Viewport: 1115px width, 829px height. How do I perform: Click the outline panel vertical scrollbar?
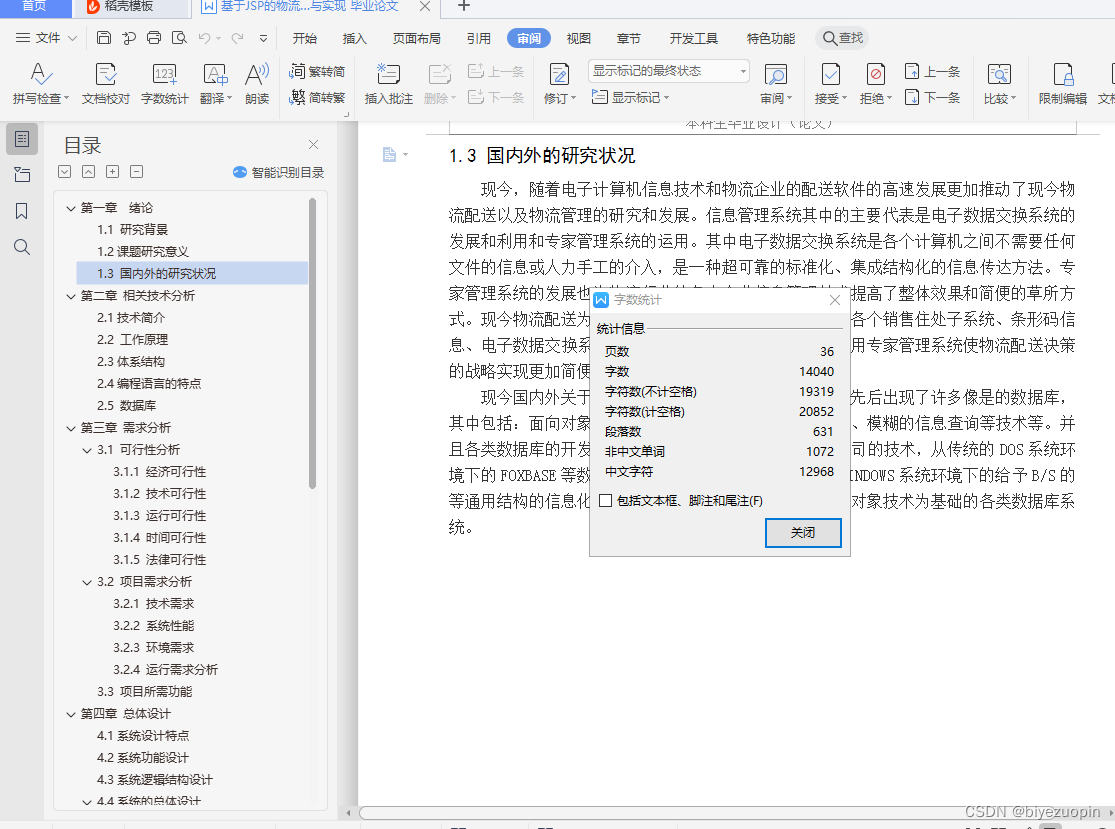(312, 343)
